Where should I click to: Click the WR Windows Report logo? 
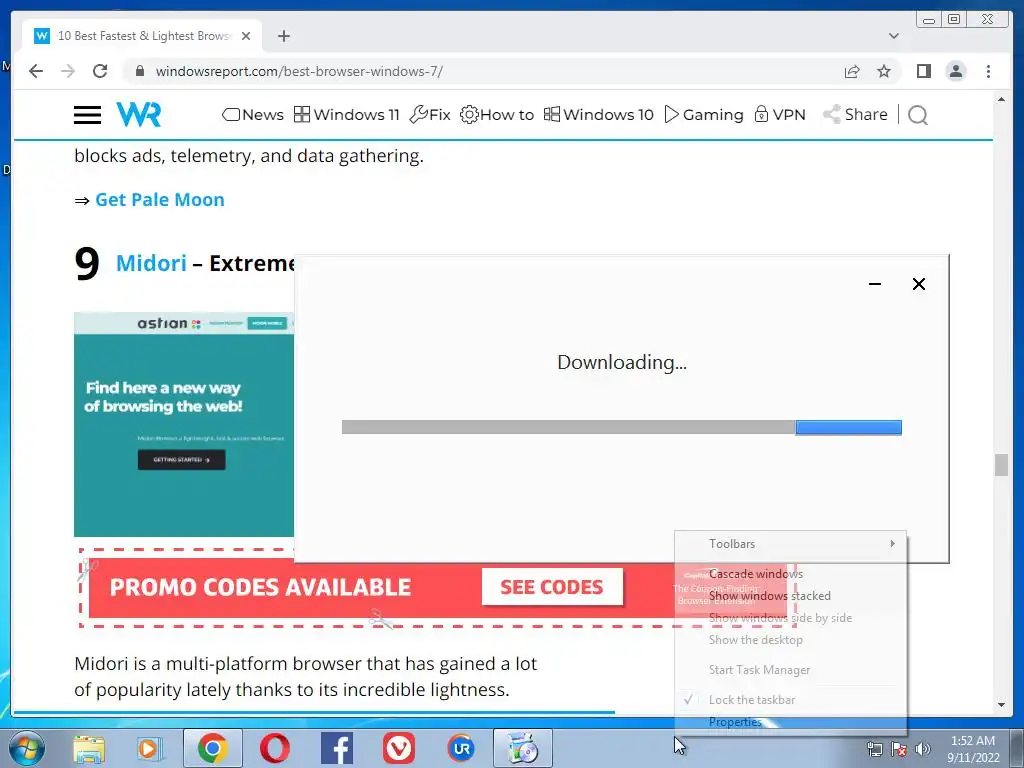(x=138, y=114)
